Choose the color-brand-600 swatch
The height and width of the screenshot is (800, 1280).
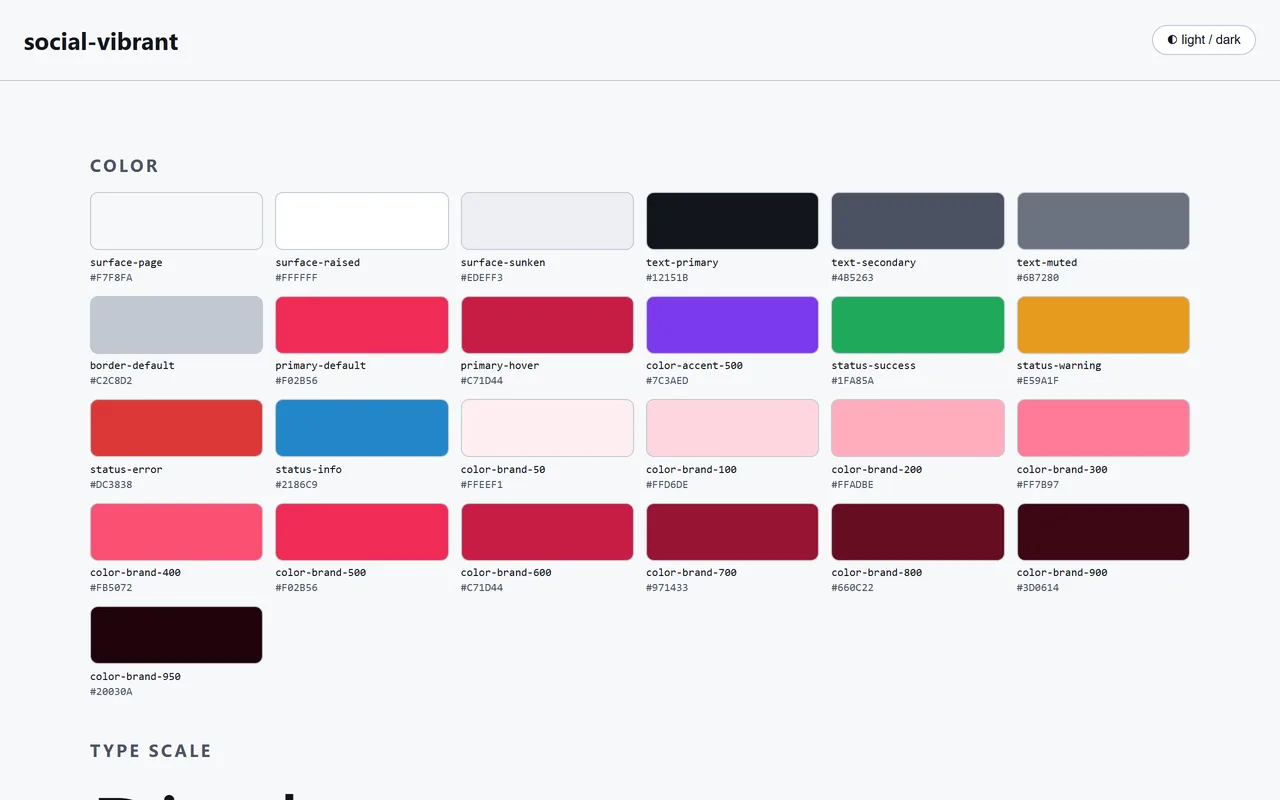(x=547, y=532)
